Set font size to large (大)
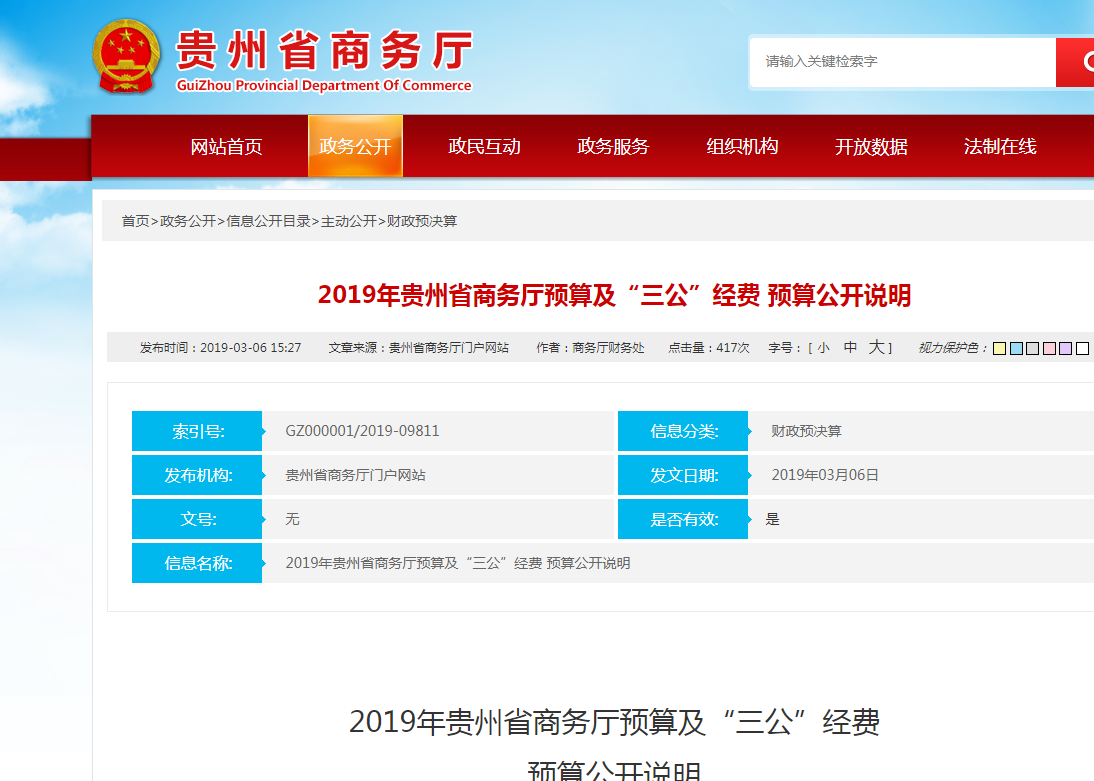1094x781 pixels. coord(876,348)
